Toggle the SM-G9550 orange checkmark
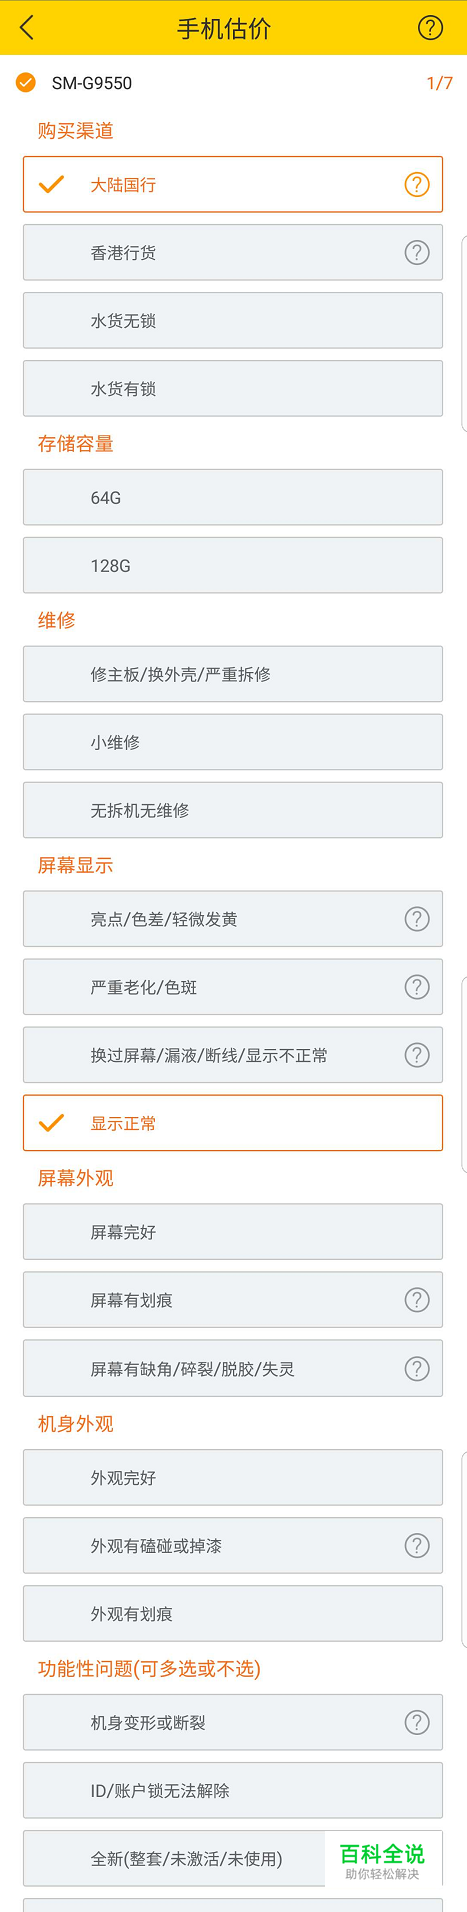This screenshot has width=467, height=1912. point(26,82)
